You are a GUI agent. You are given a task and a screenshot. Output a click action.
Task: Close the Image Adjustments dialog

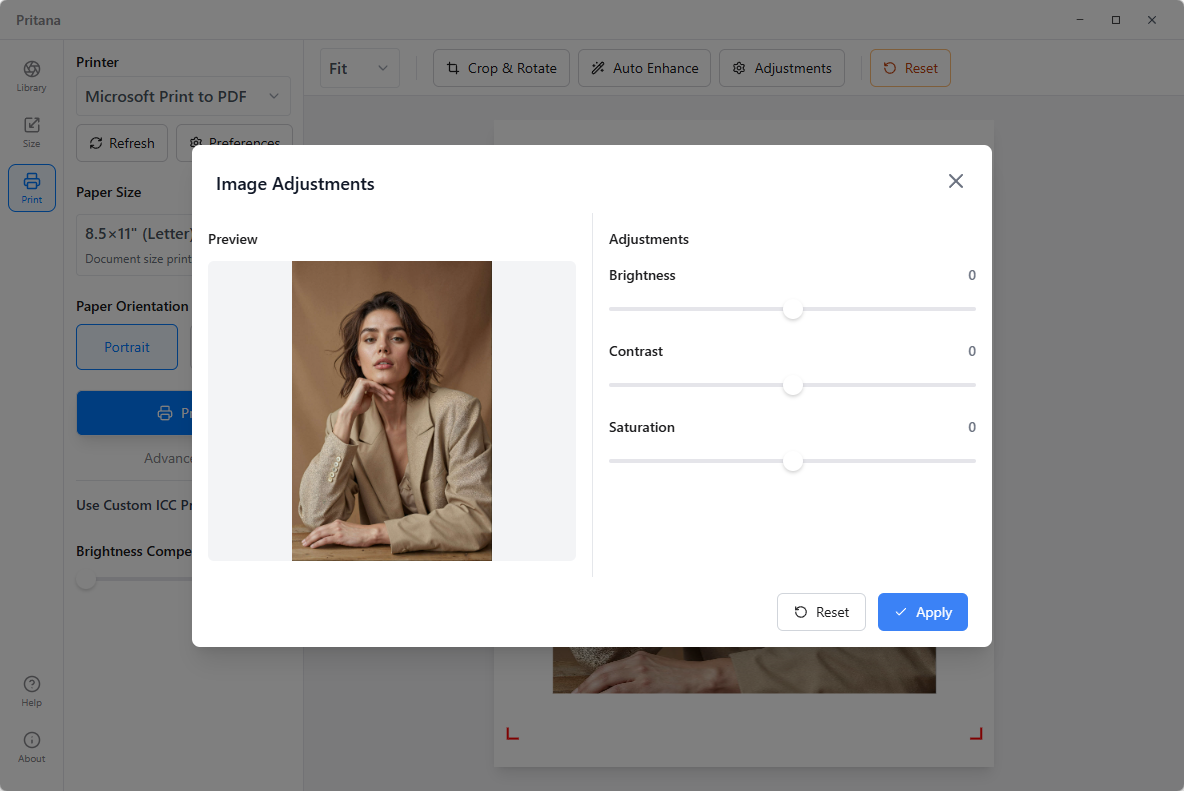[x=955, y=181]
